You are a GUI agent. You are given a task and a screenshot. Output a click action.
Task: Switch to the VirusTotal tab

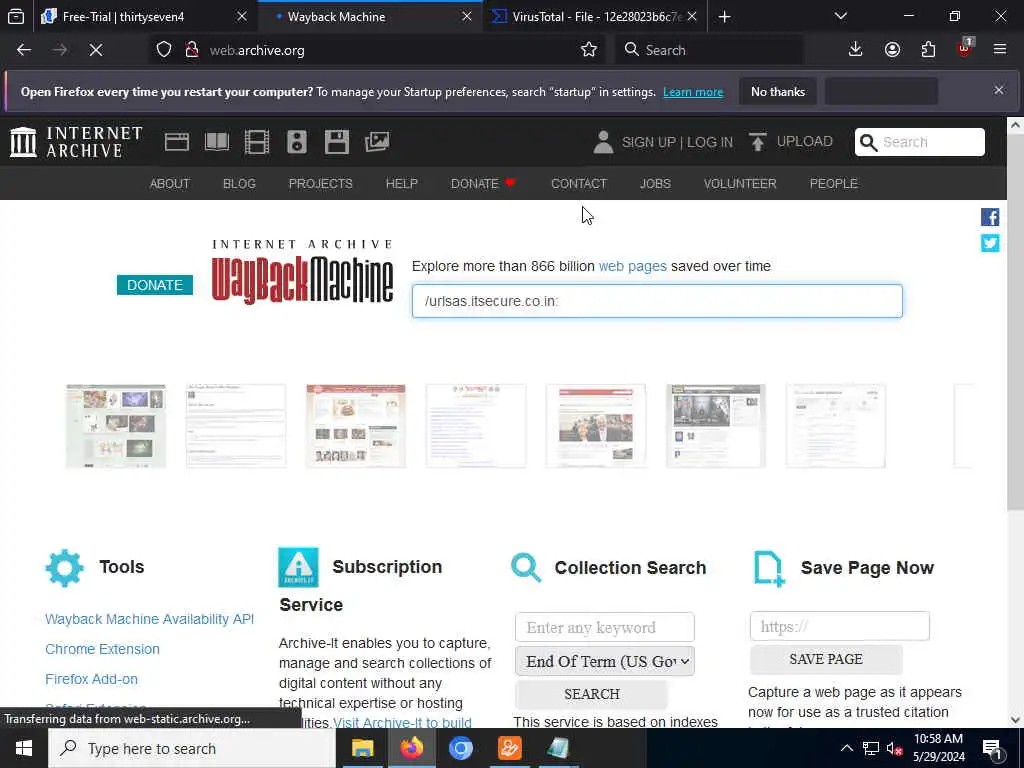point(587,16)
